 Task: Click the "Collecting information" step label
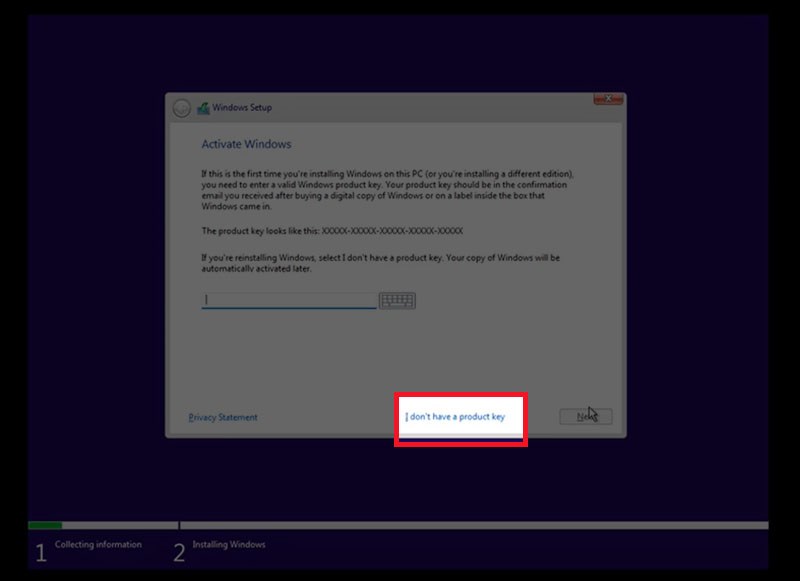click(98, 544)
